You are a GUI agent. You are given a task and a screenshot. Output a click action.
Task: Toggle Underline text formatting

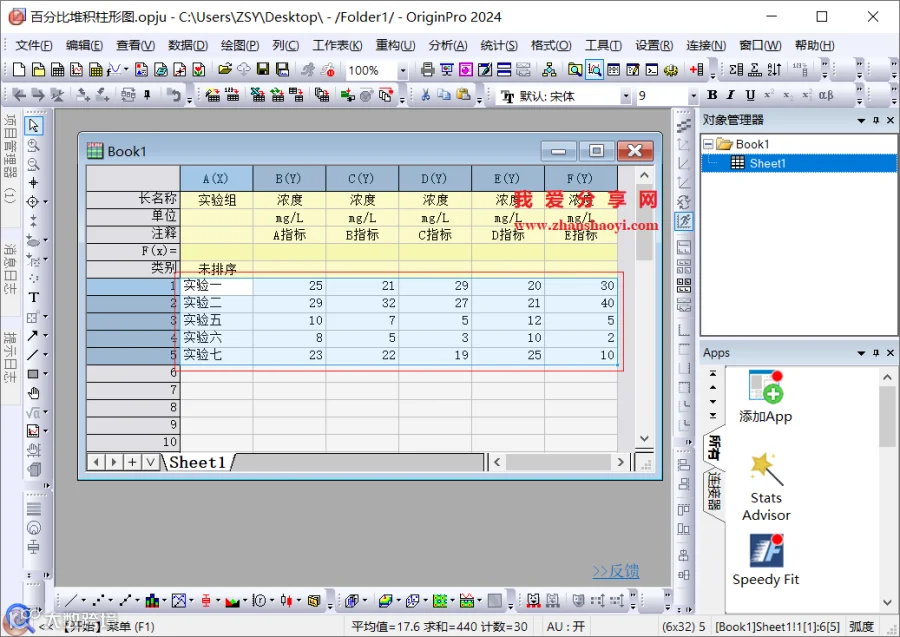(750, 95)
